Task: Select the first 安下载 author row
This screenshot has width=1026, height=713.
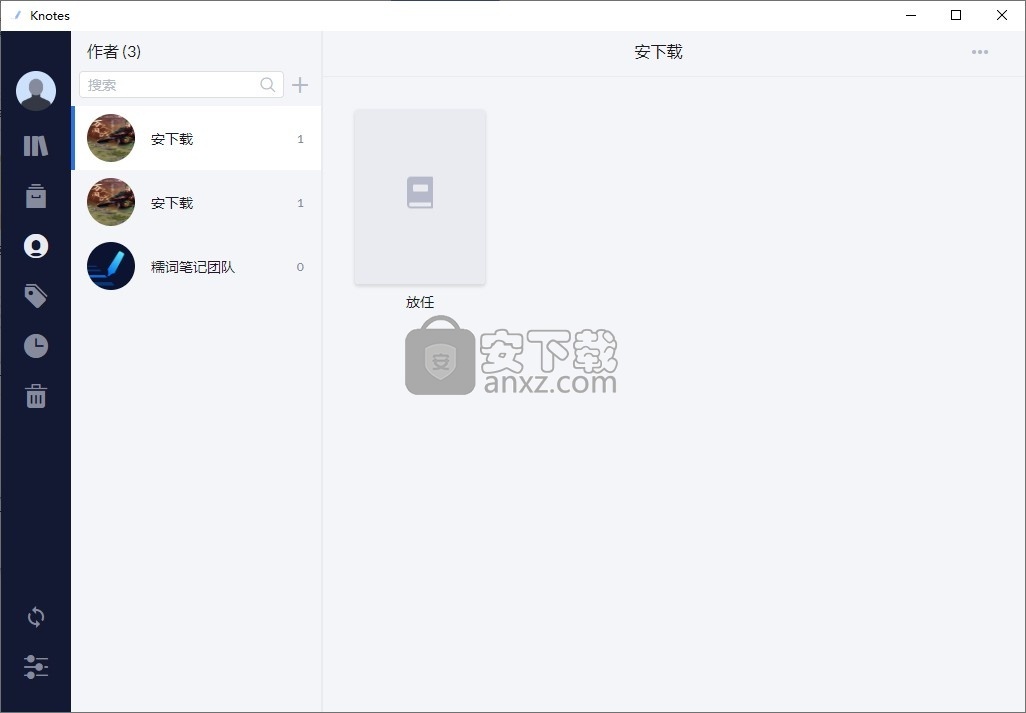Action: pos(196,138)
